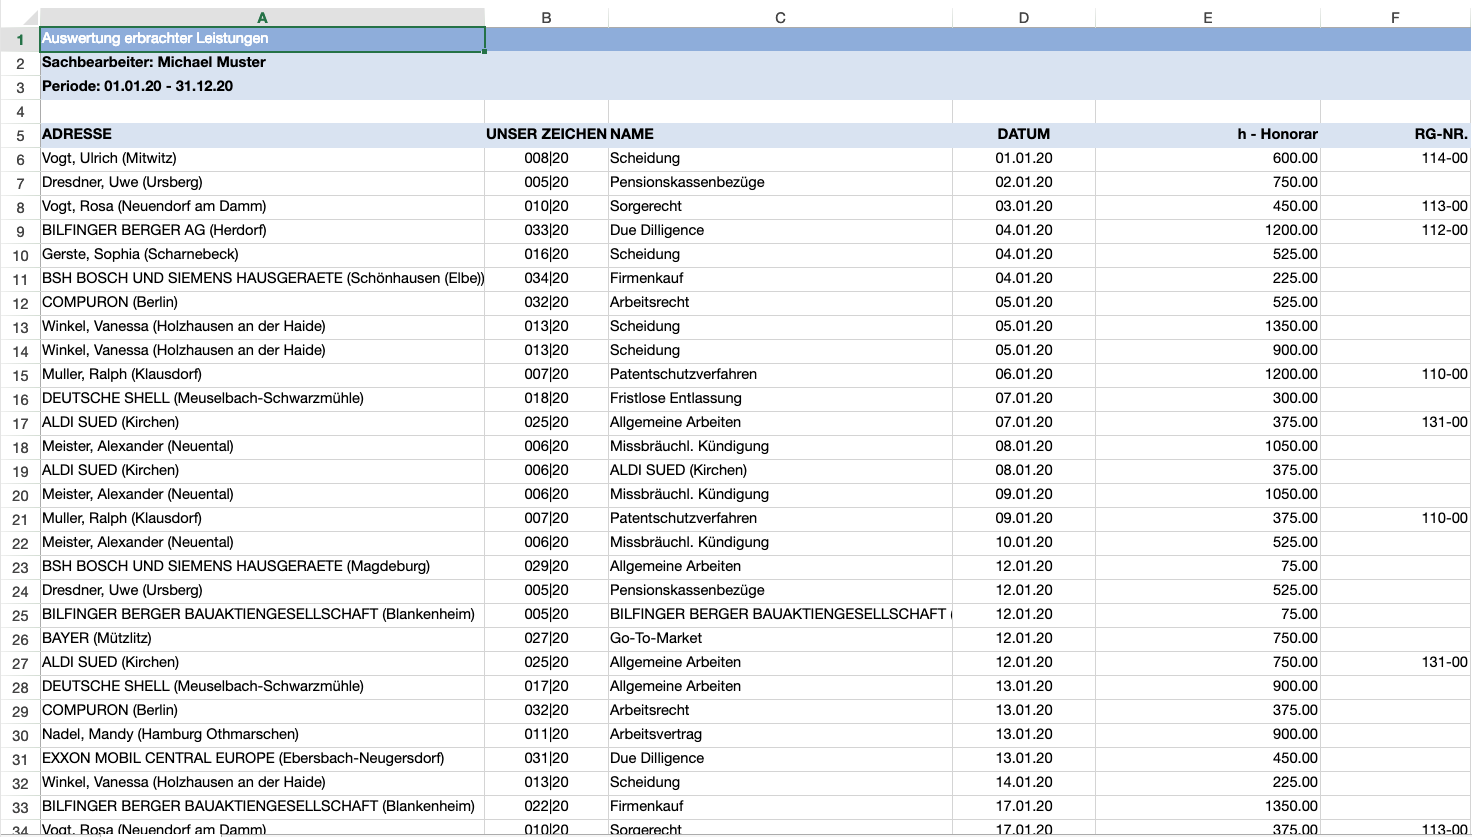The image size is (1472, 837).
Task: Select 'Vogt, Ulrich (Mitwitz)' cell
Action: (262, 159)
